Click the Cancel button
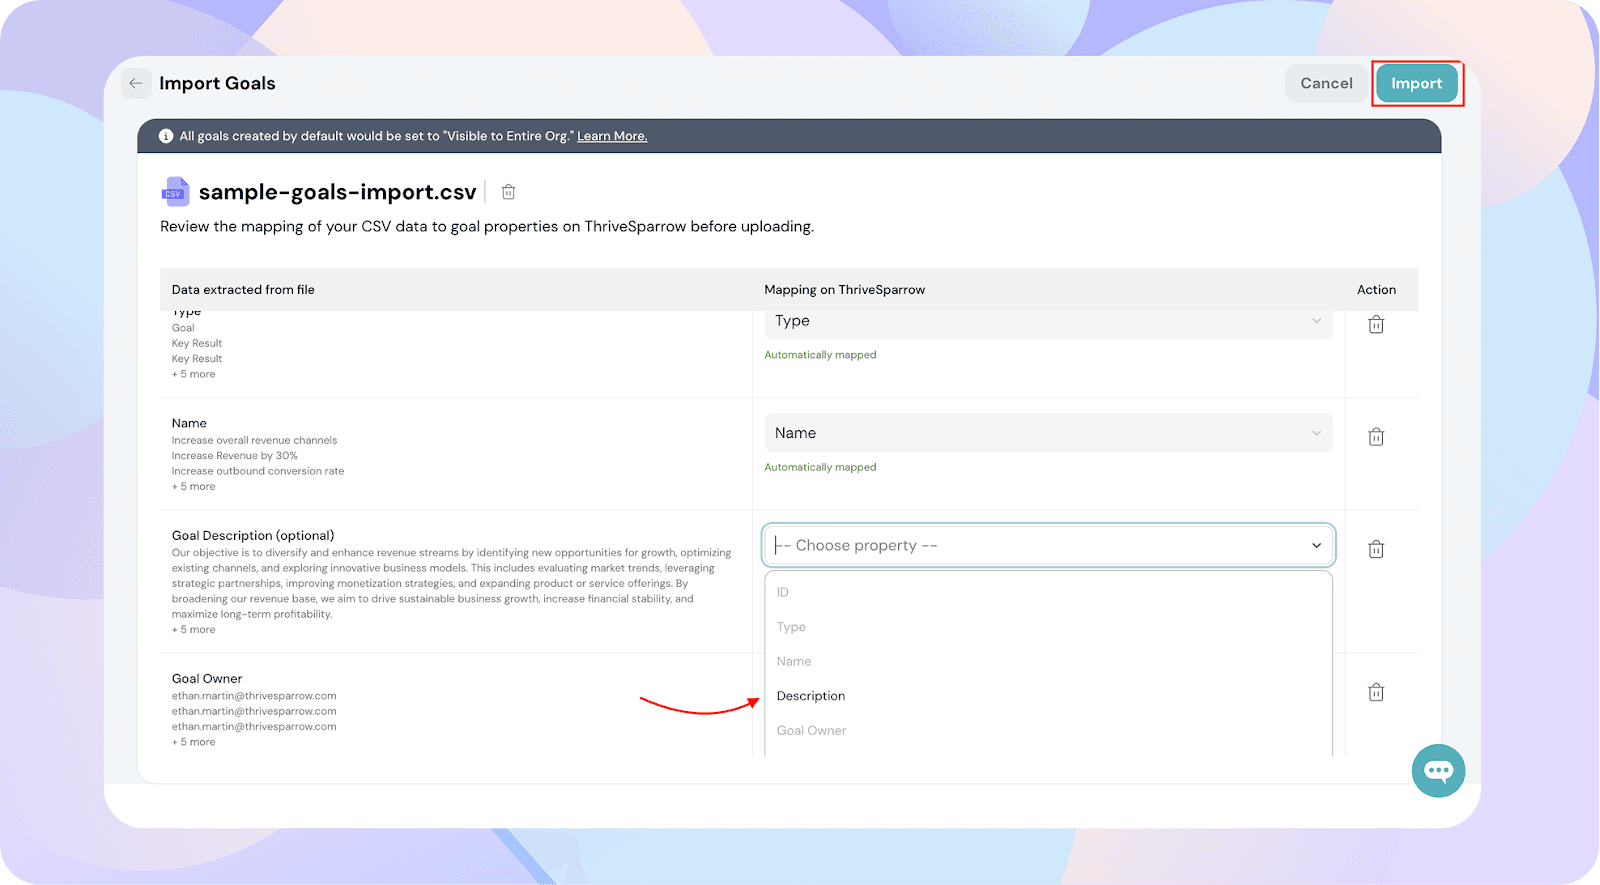 coord(1326,83)
